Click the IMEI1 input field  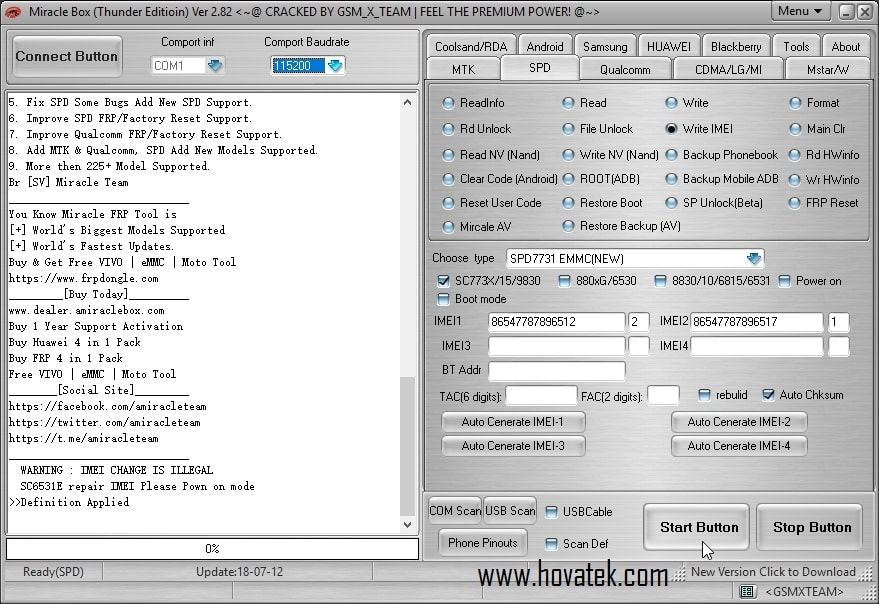click(556, 322)
